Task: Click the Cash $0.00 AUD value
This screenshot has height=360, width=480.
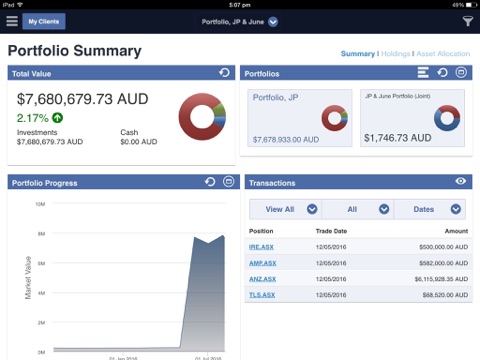Action: [139, 142]
